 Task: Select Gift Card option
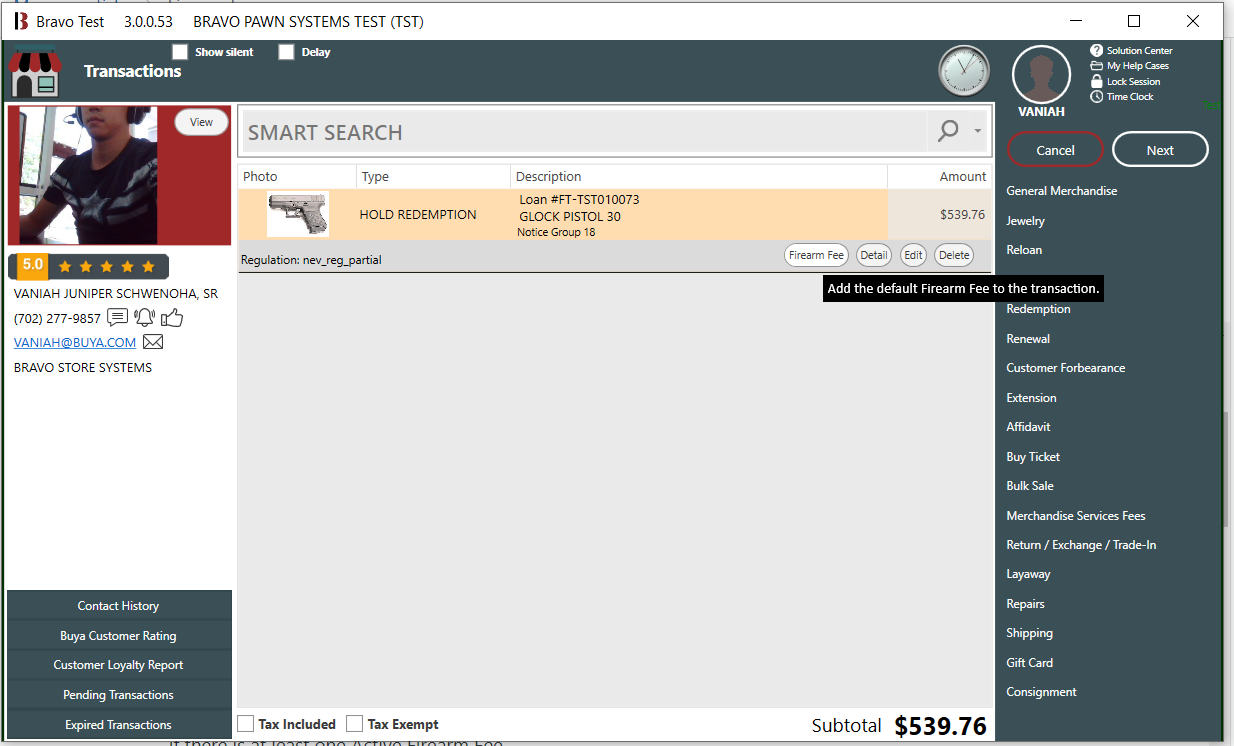[x=1029, y=663]
